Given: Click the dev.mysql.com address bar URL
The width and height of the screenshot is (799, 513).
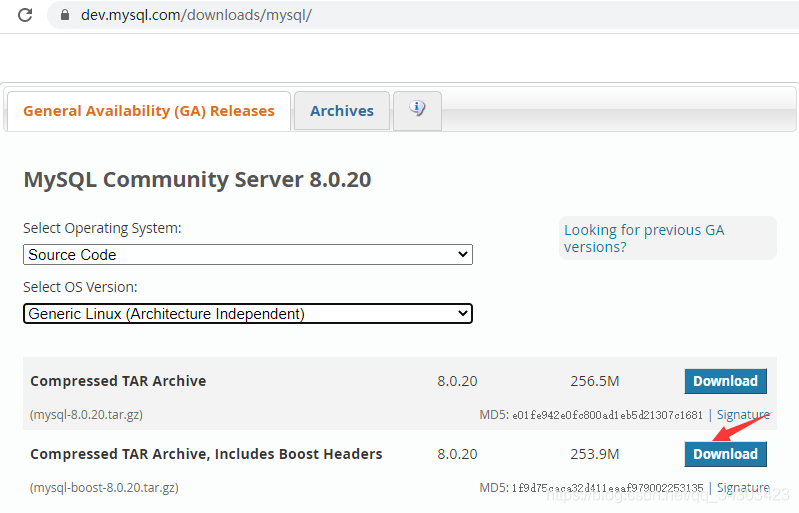Looking at the screenshot, I should [x=196, y=15].
